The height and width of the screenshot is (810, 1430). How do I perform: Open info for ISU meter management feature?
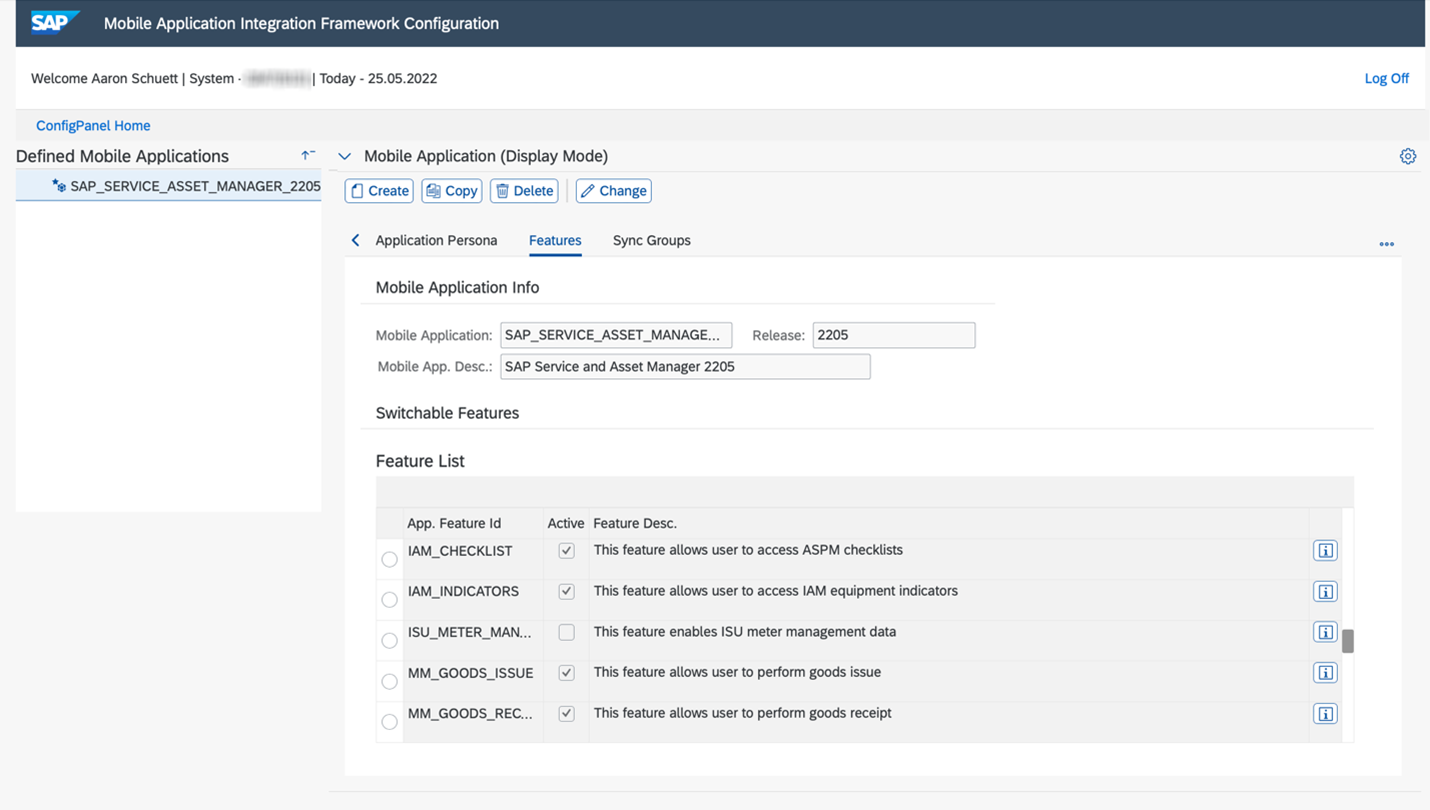(x=1325, y=632)
